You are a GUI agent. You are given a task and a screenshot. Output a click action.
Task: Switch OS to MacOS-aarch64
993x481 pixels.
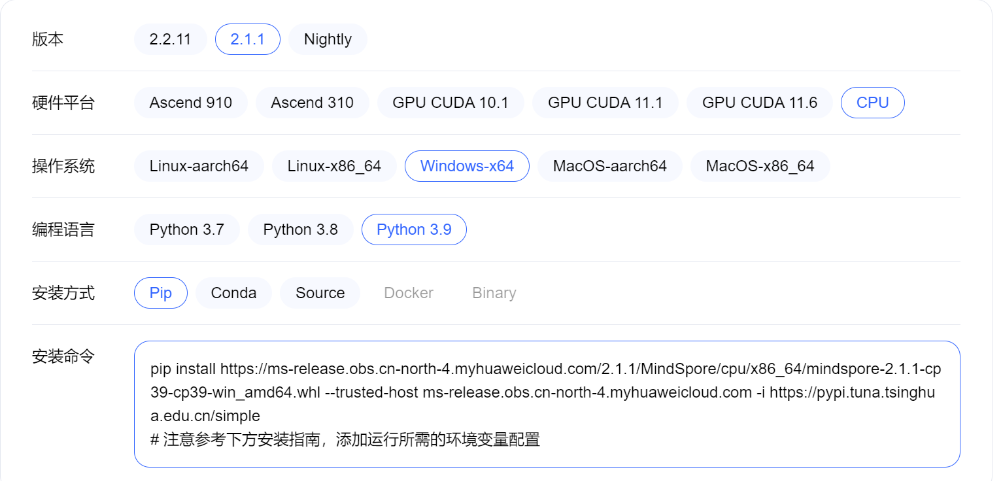point(610,166)
